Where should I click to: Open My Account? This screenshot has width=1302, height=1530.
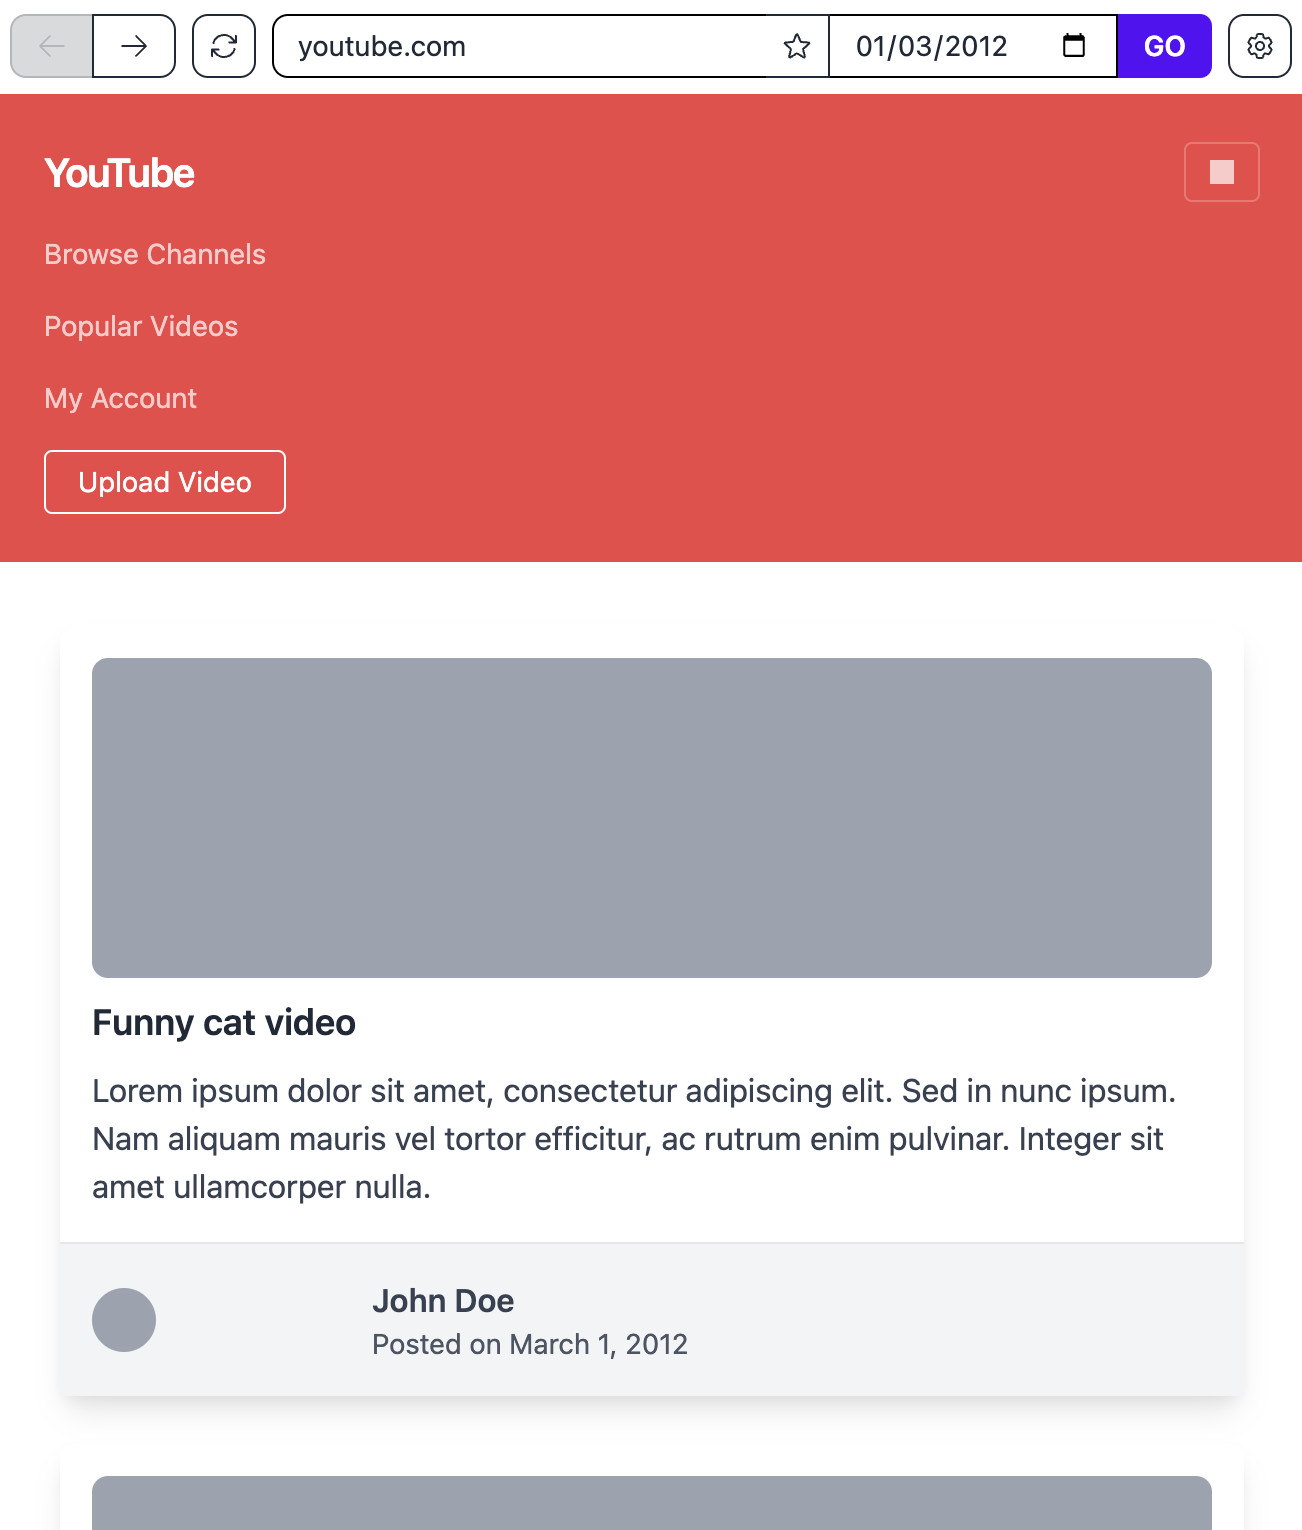[x=120, y=398]
